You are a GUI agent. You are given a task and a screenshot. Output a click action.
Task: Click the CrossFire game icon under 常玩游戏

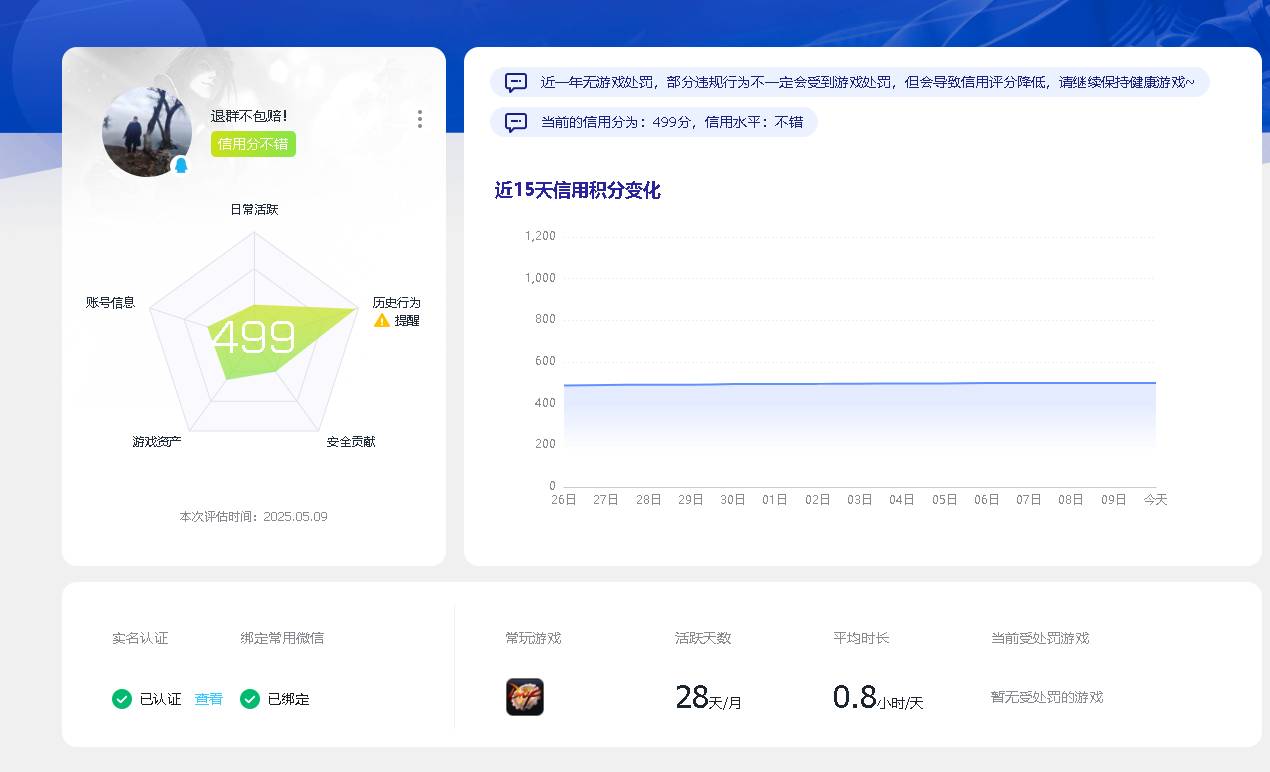(x=524, y=697)
